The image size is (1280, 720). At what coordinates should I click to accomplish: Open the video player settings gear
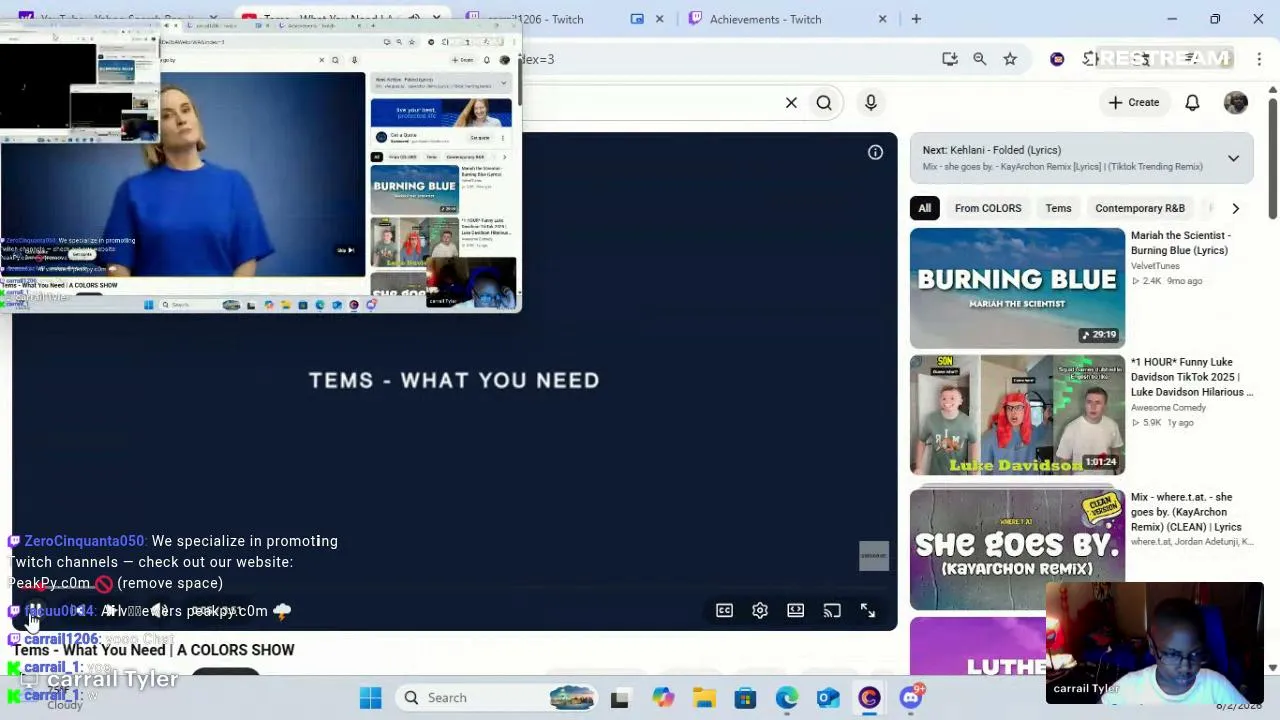[760, 610]
